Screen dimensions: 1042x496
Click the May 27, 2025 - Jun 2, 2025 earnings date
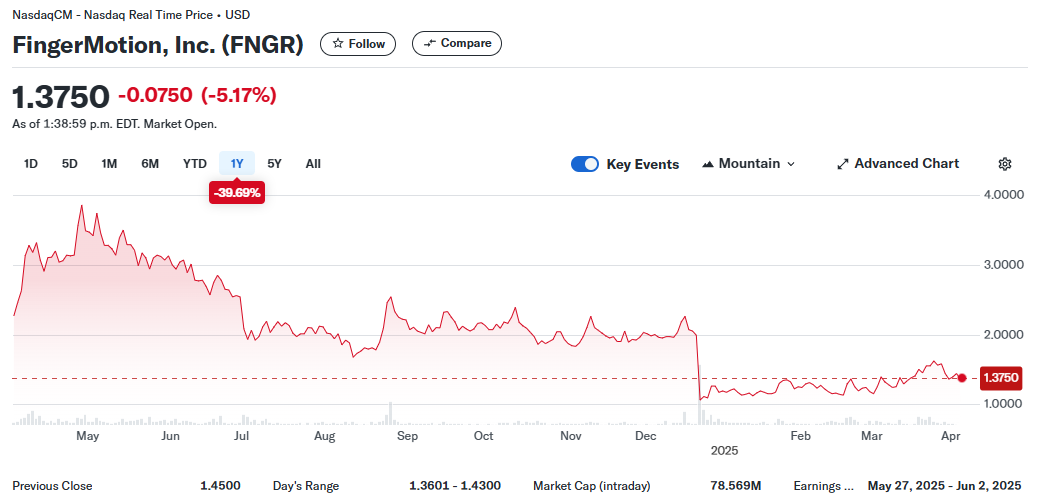click(x=944, y=486)
